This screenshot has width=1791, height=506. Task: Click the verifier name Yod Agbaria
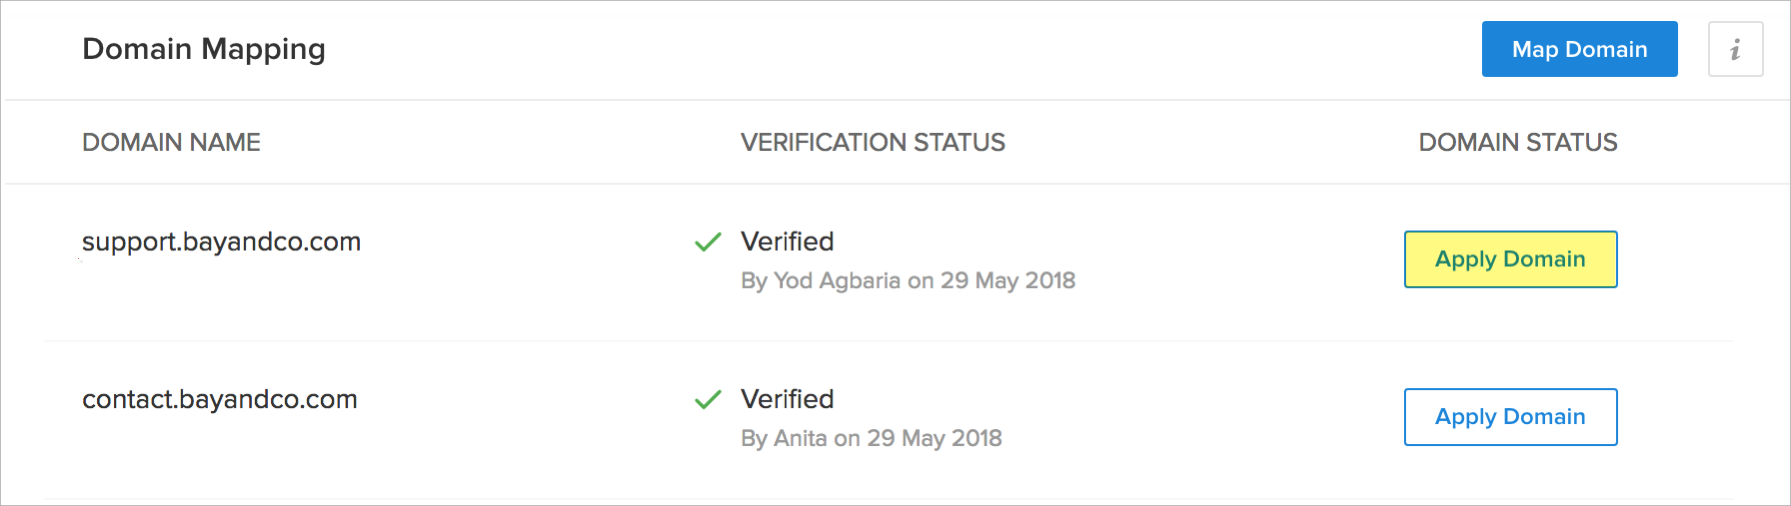(x=837, y=281)
